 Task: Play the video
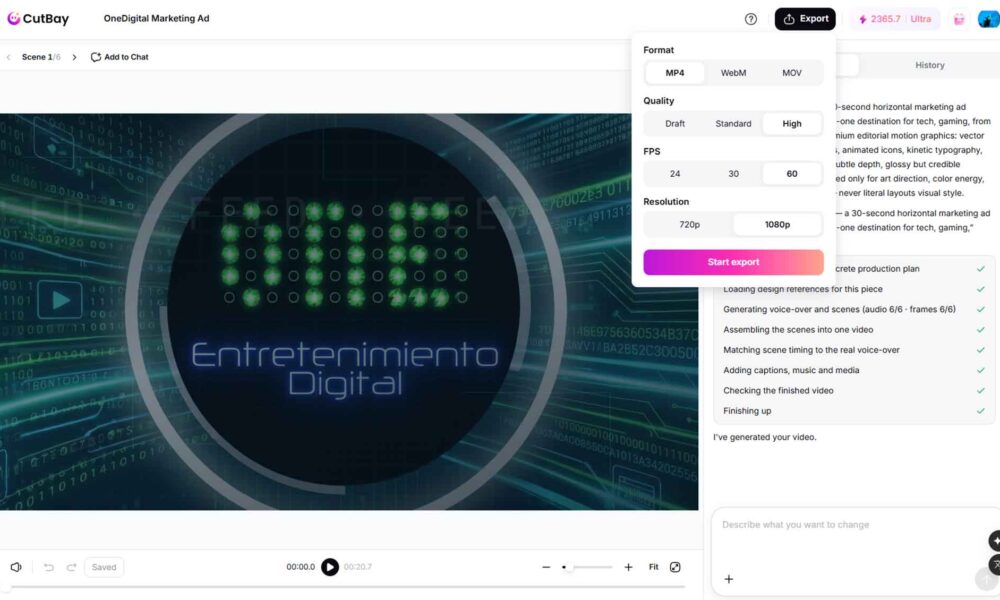click(330, 567)
